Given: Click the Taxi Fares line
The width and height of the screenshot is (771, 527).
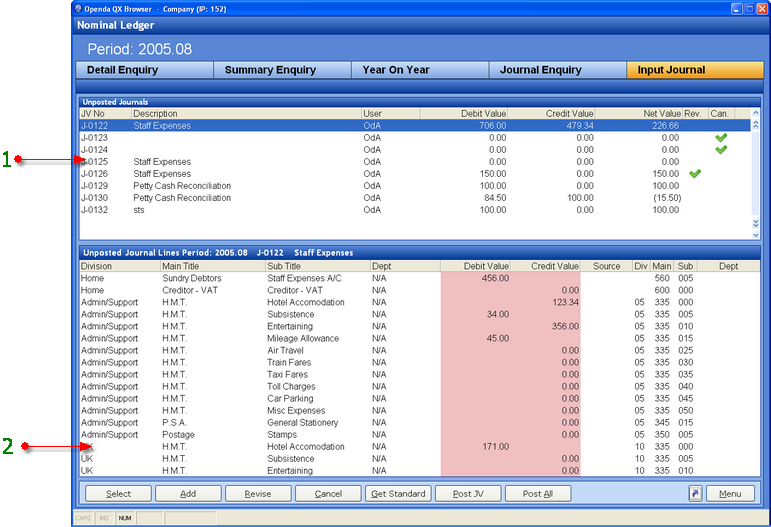Looking at the screenshot, I should (x=419, y=375).
